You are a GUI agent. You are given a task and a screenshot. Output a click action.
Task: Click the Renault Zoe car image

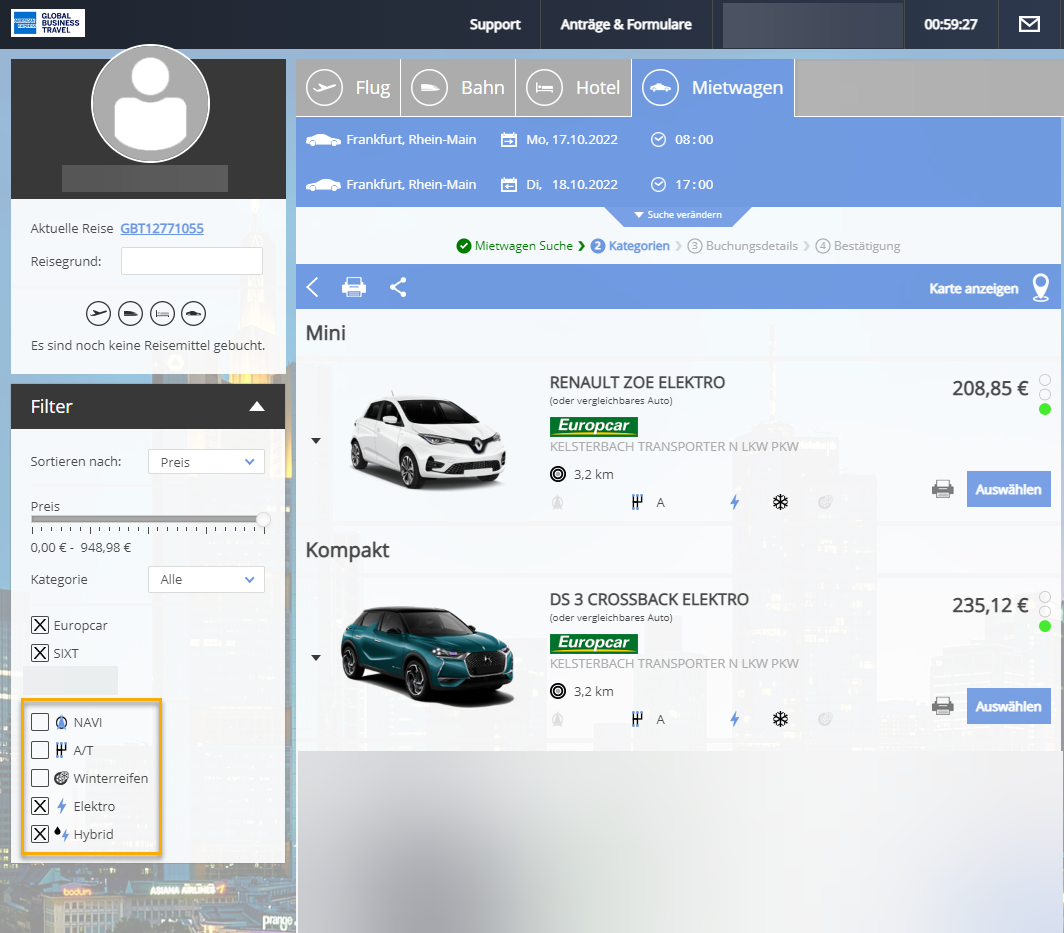(x=428, y=440)
